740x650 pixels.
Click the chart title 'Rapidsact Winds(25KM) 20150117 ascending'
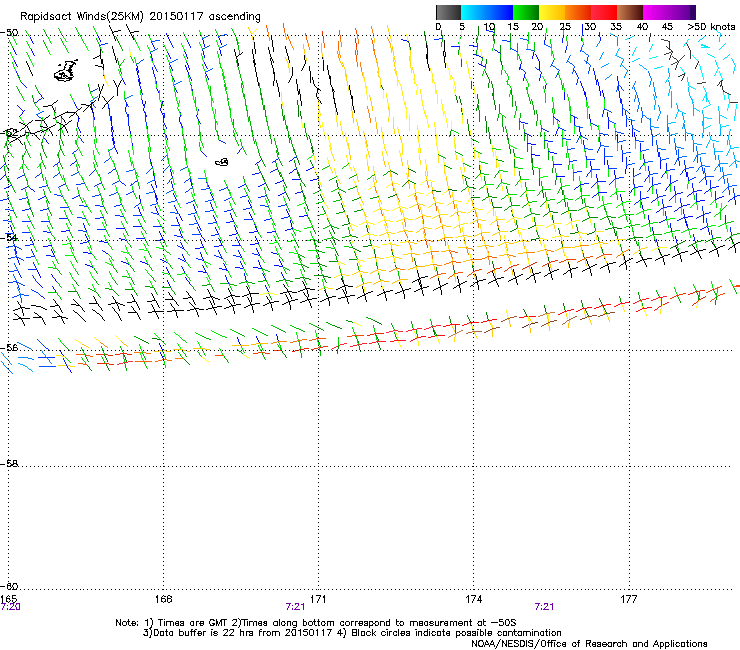(140, 17)
